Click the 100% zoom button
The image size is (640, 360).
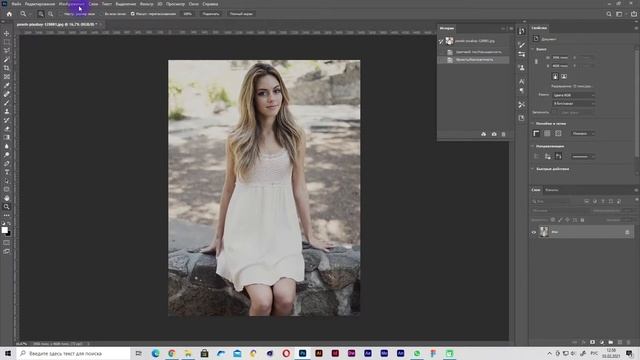pos(187,14)
